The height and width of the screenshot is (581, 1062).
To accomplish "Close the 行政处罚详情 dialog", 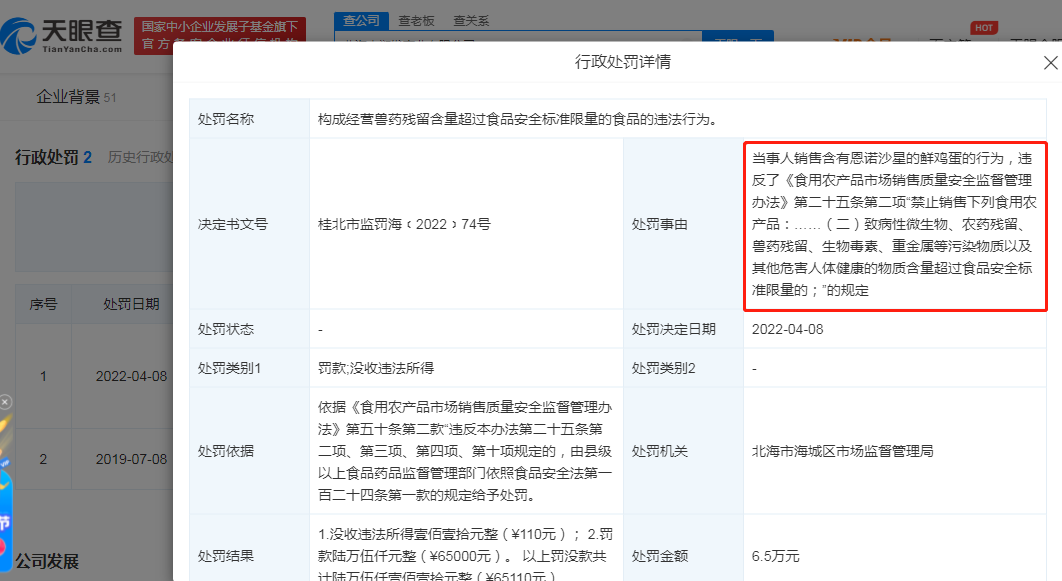I will [x=1050, y=63].
